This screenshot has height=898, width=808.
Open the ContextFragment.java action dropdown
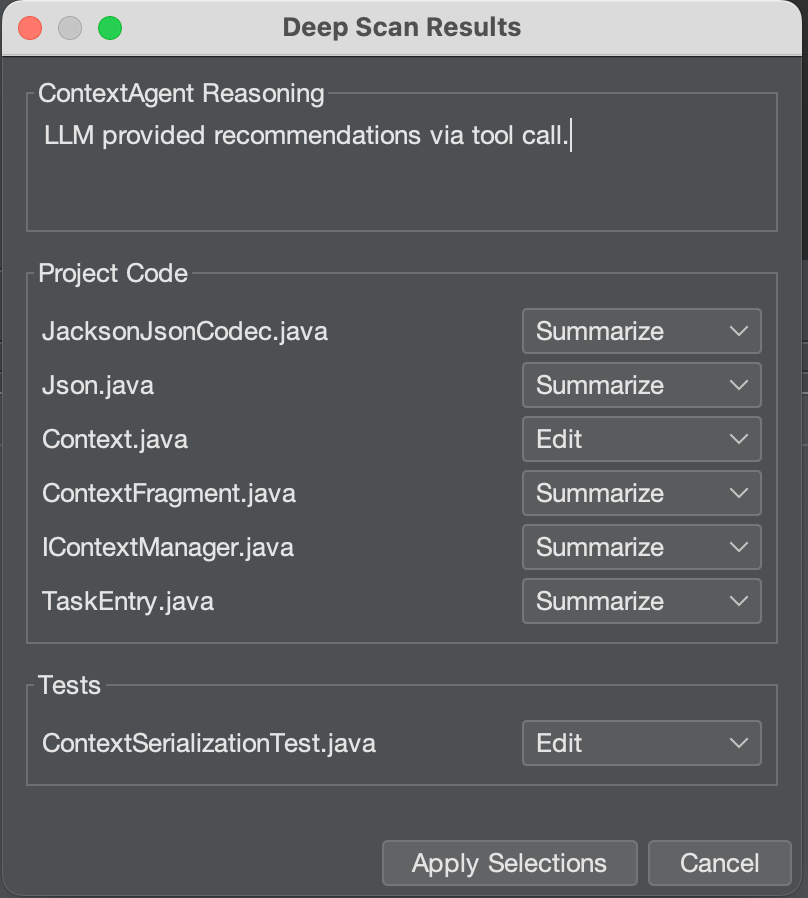pyautogui.click(x=641, y=493)
